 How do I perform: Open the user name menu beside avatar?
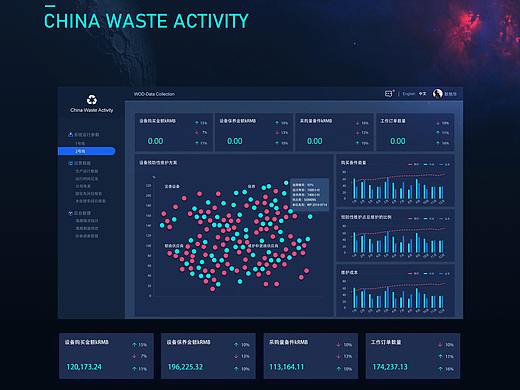tap(450, 94)
